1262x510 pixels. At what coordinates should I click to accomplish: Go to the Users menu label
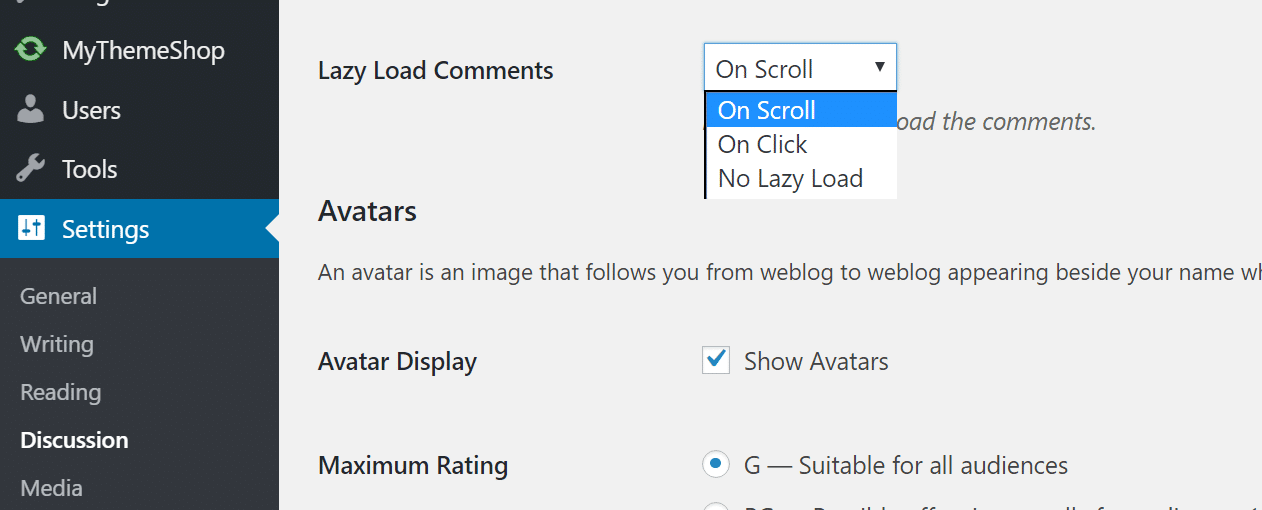[91, 110]
